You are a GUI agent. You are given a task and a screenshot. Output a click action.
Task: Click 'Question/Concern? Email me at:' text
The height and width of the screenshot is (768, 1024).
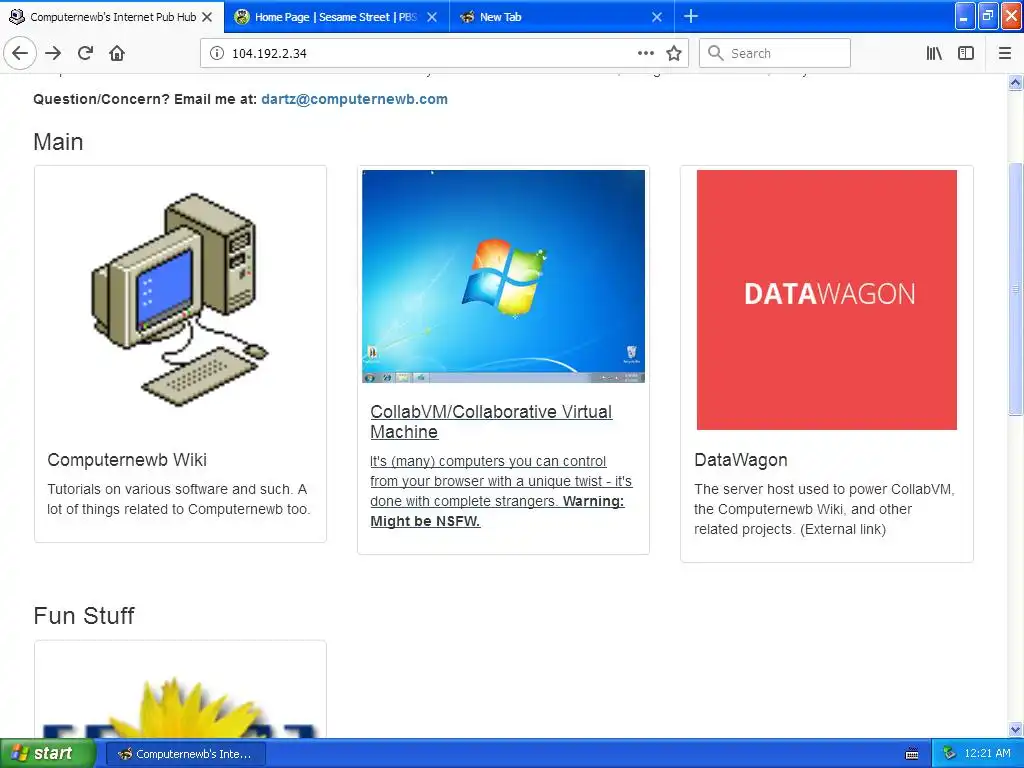[x=145, y=99]
